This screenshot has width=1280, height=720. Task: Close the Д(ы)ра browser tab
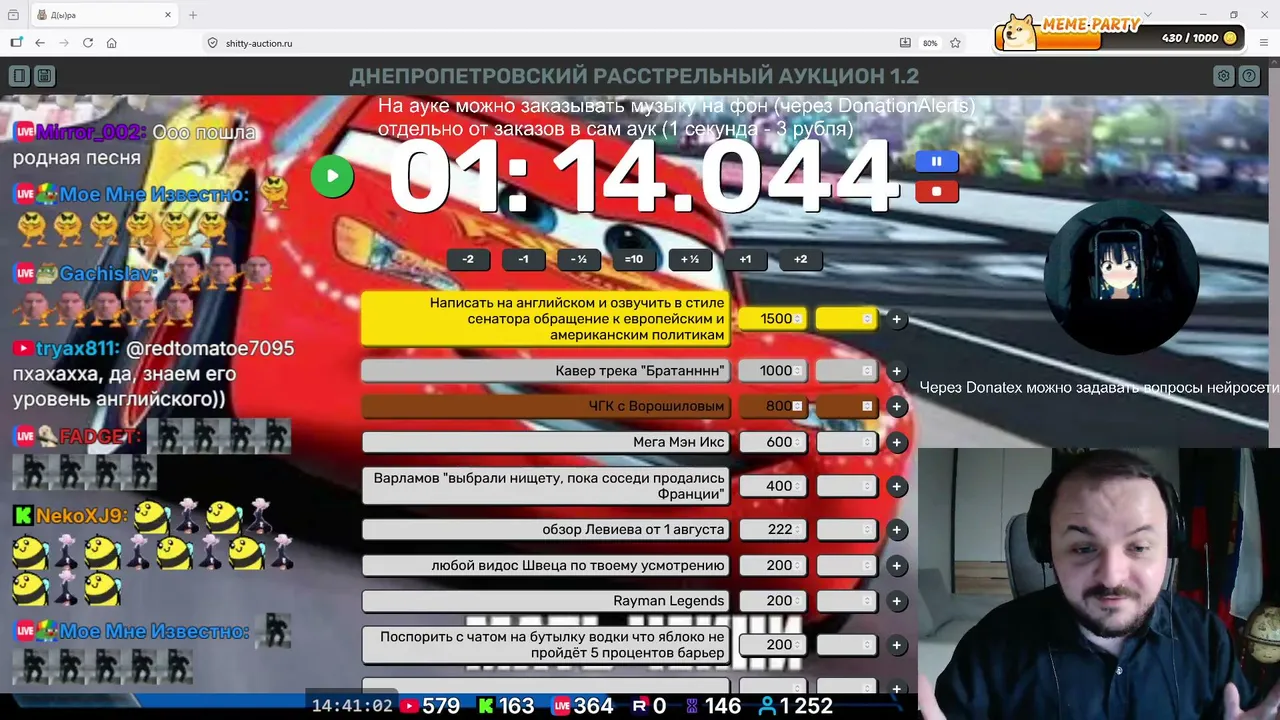pyautogui.click(x=168, y=15)
